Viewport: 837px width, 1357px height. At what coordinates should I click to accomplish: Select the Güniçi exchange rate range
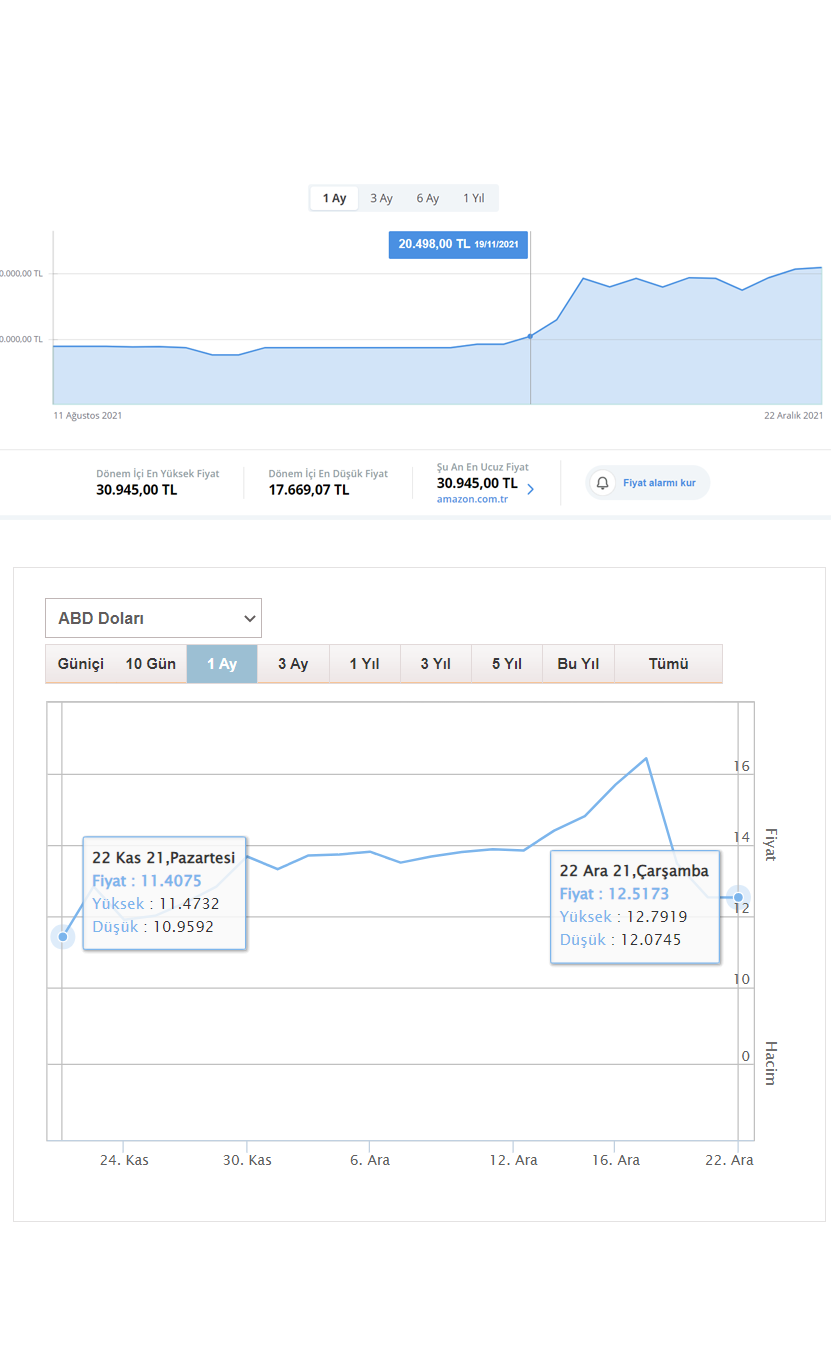[x=81, y=664]
